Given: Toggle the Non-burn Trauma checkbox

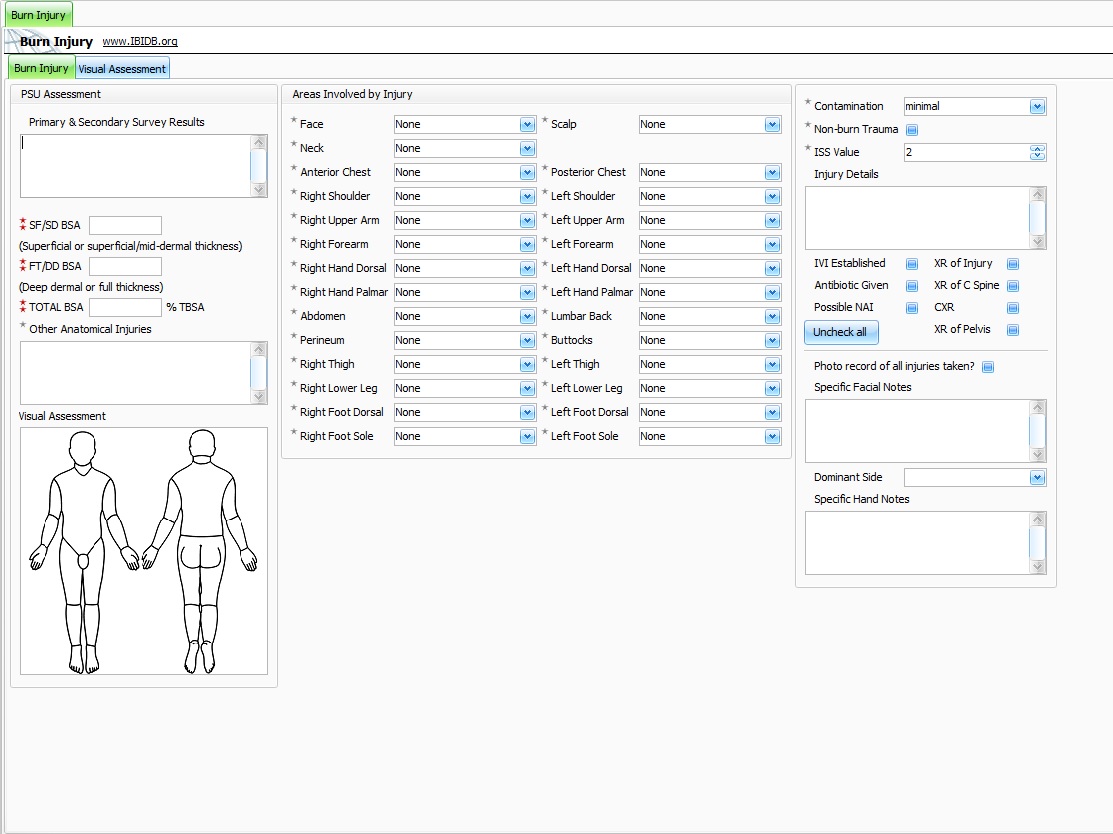Looking at the screenshot, I should point(912,130).
